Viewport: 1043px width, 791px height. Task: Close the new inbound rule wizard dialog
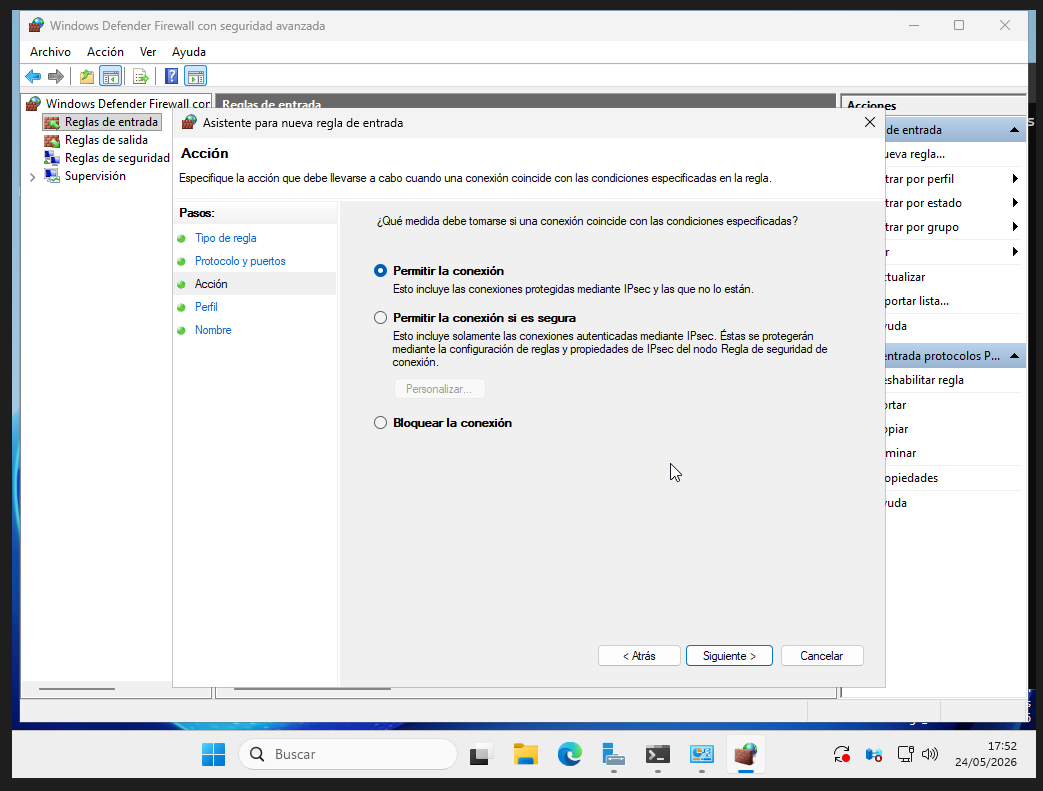click(x=869, y=122)
